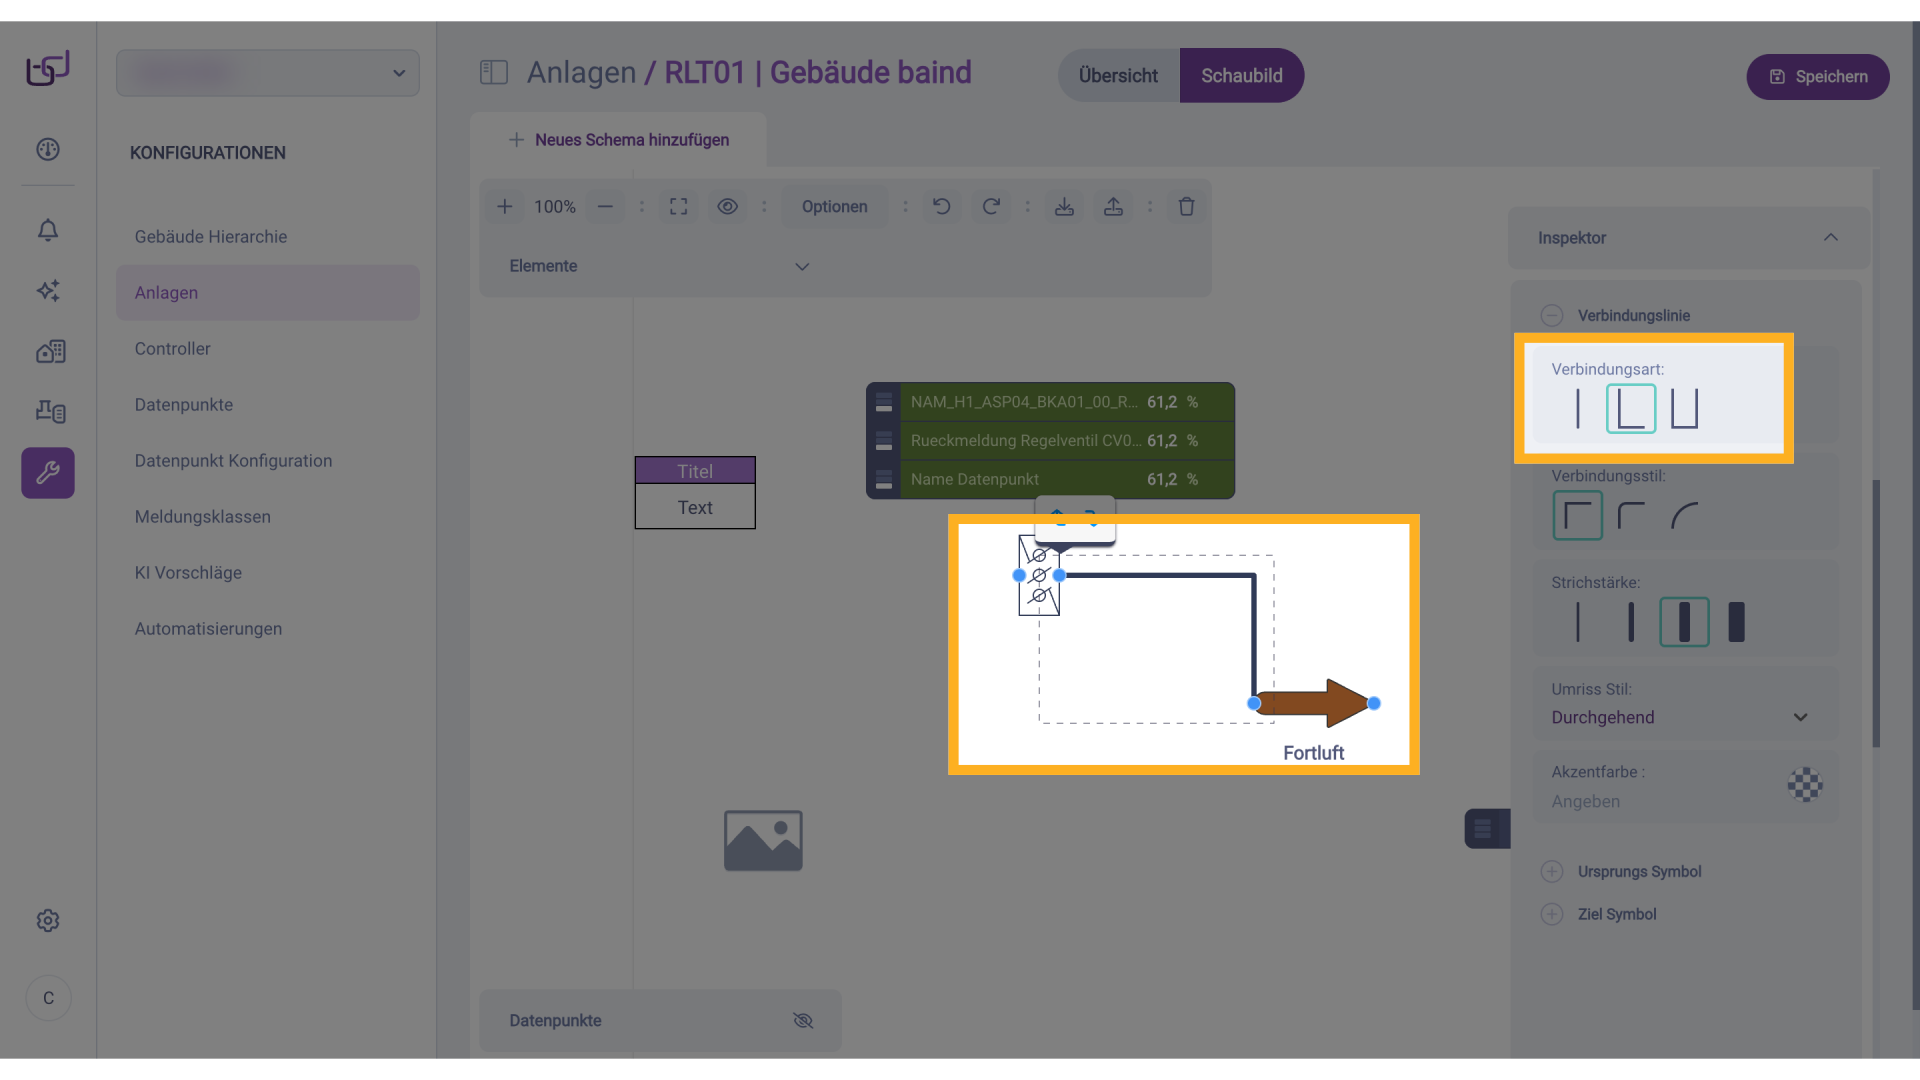The width and height of the screenshot is (1920, 1080).
Task: Toggle the eye preview icon in the toolbar
Action: (x=727, y=207)
